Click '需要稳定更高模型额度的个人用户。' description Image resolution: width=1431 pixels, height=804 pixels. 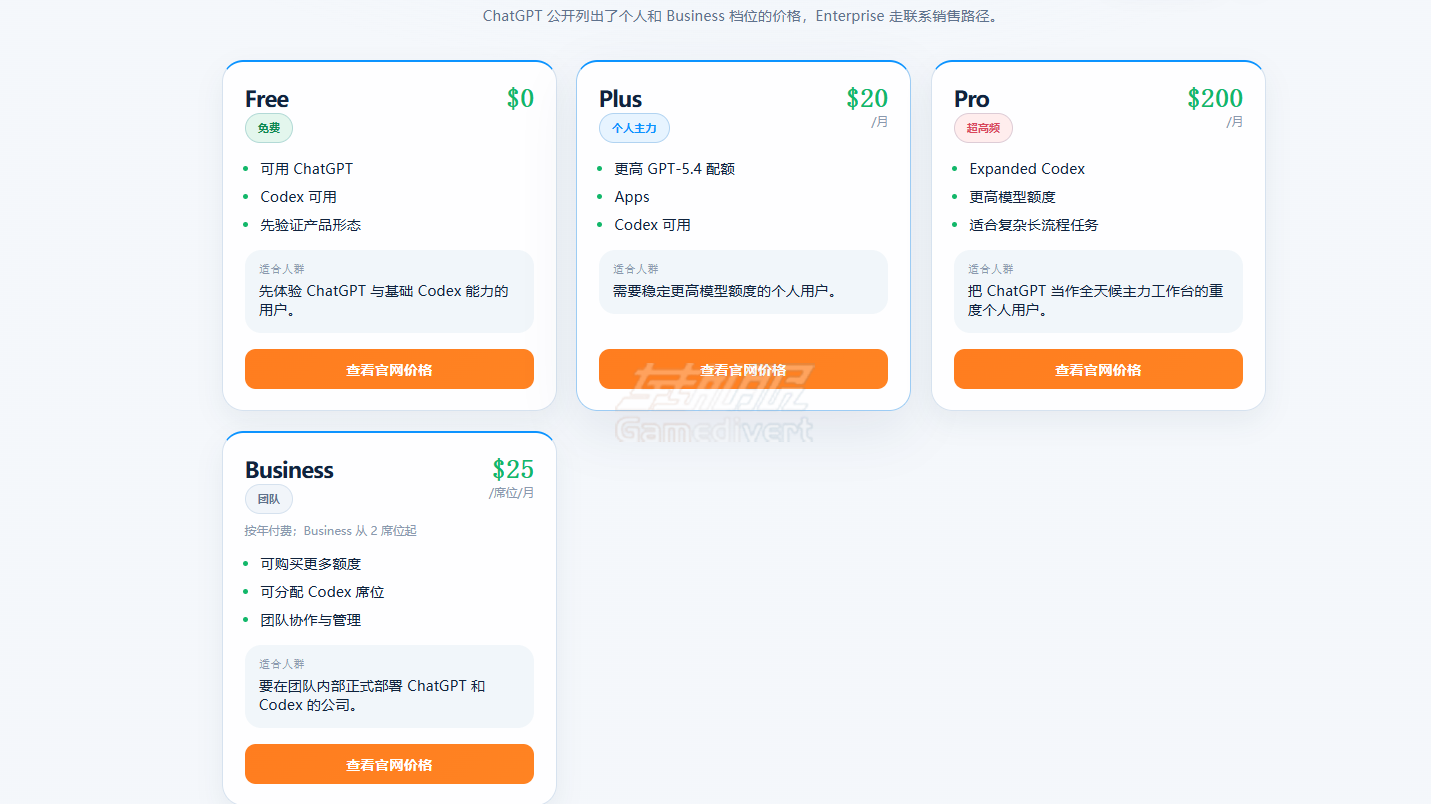pos(725,291)
